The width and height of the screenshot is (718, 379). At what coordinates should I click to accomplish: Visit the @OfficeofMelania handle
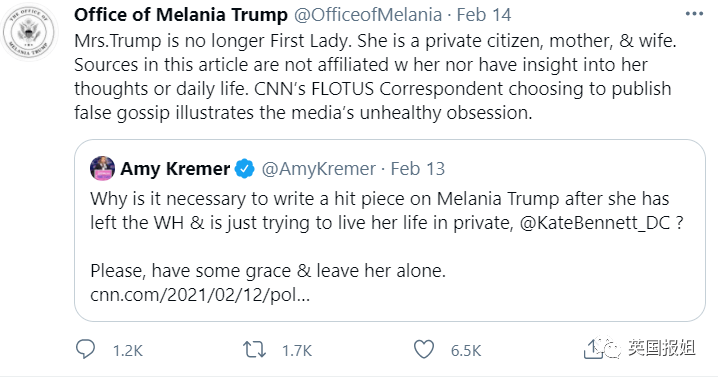click(x=368, y=15)
